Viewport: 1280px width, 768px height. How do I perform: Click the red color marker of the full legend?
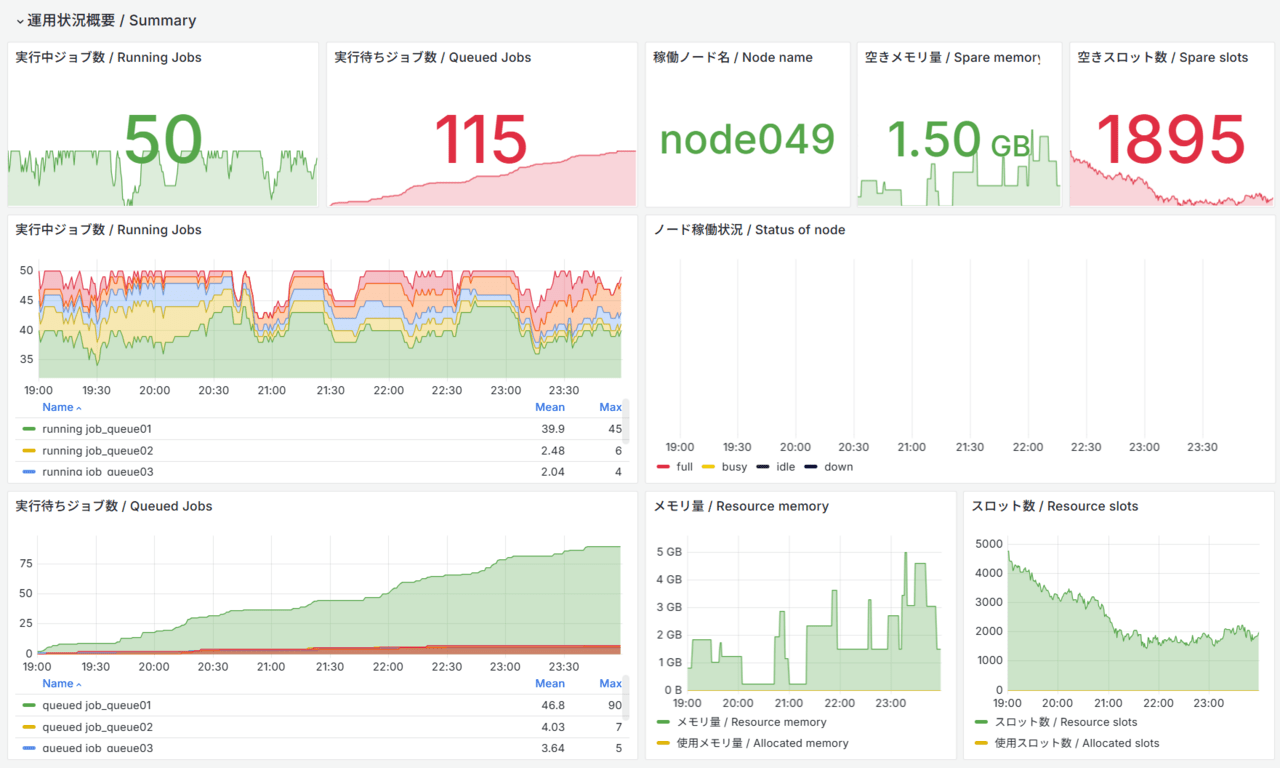(x=663, y=467)
